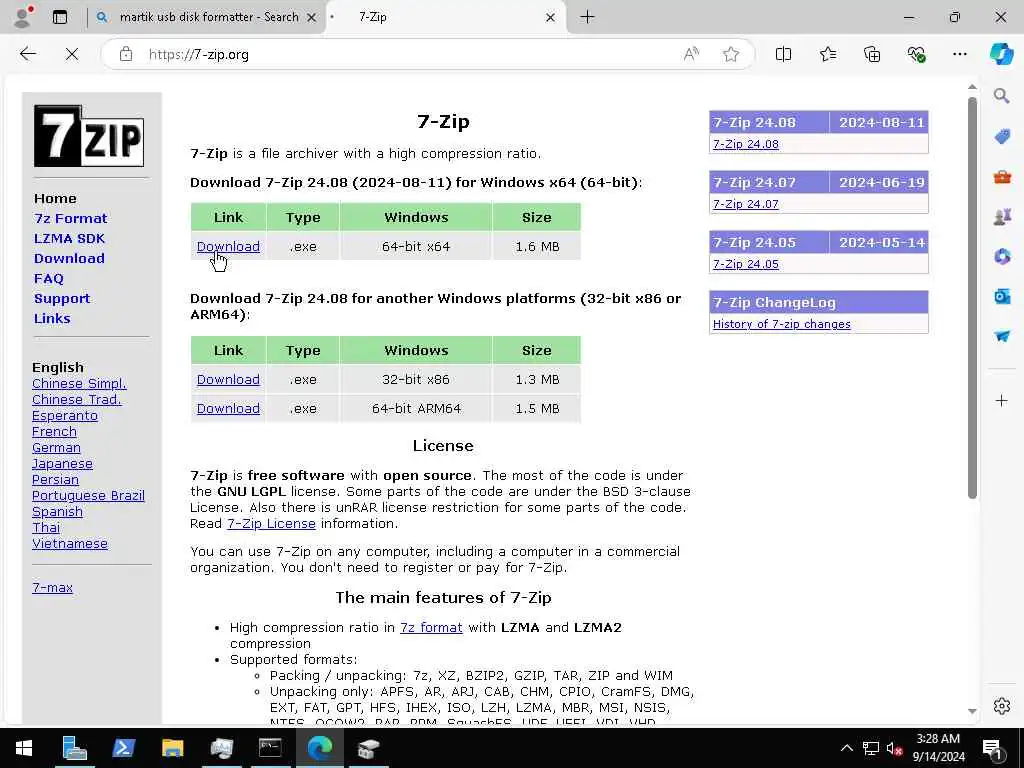Select the 7-Zip tab
This screenshot has width=1024, height=768.
444,17
